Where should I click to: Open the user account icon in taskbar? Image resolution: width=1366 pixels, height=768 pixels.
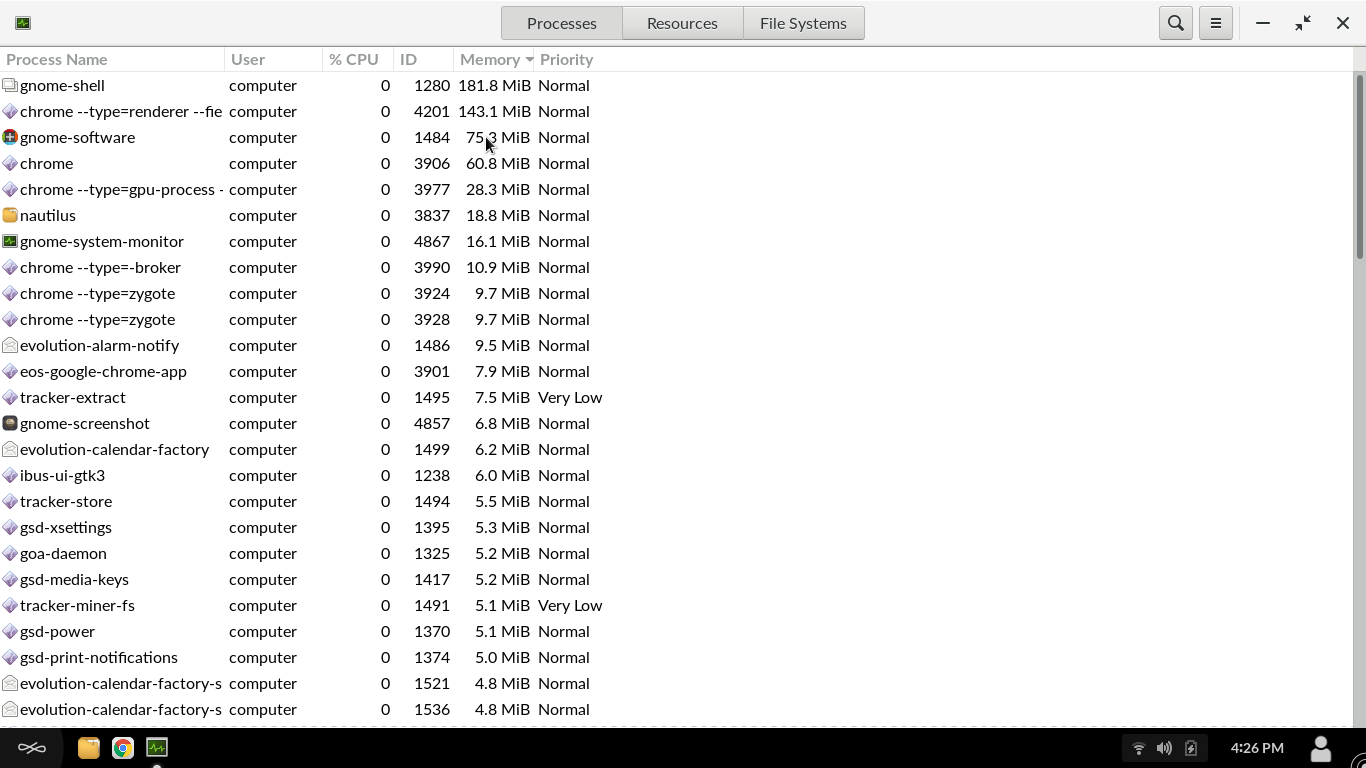click(1321, 748)
